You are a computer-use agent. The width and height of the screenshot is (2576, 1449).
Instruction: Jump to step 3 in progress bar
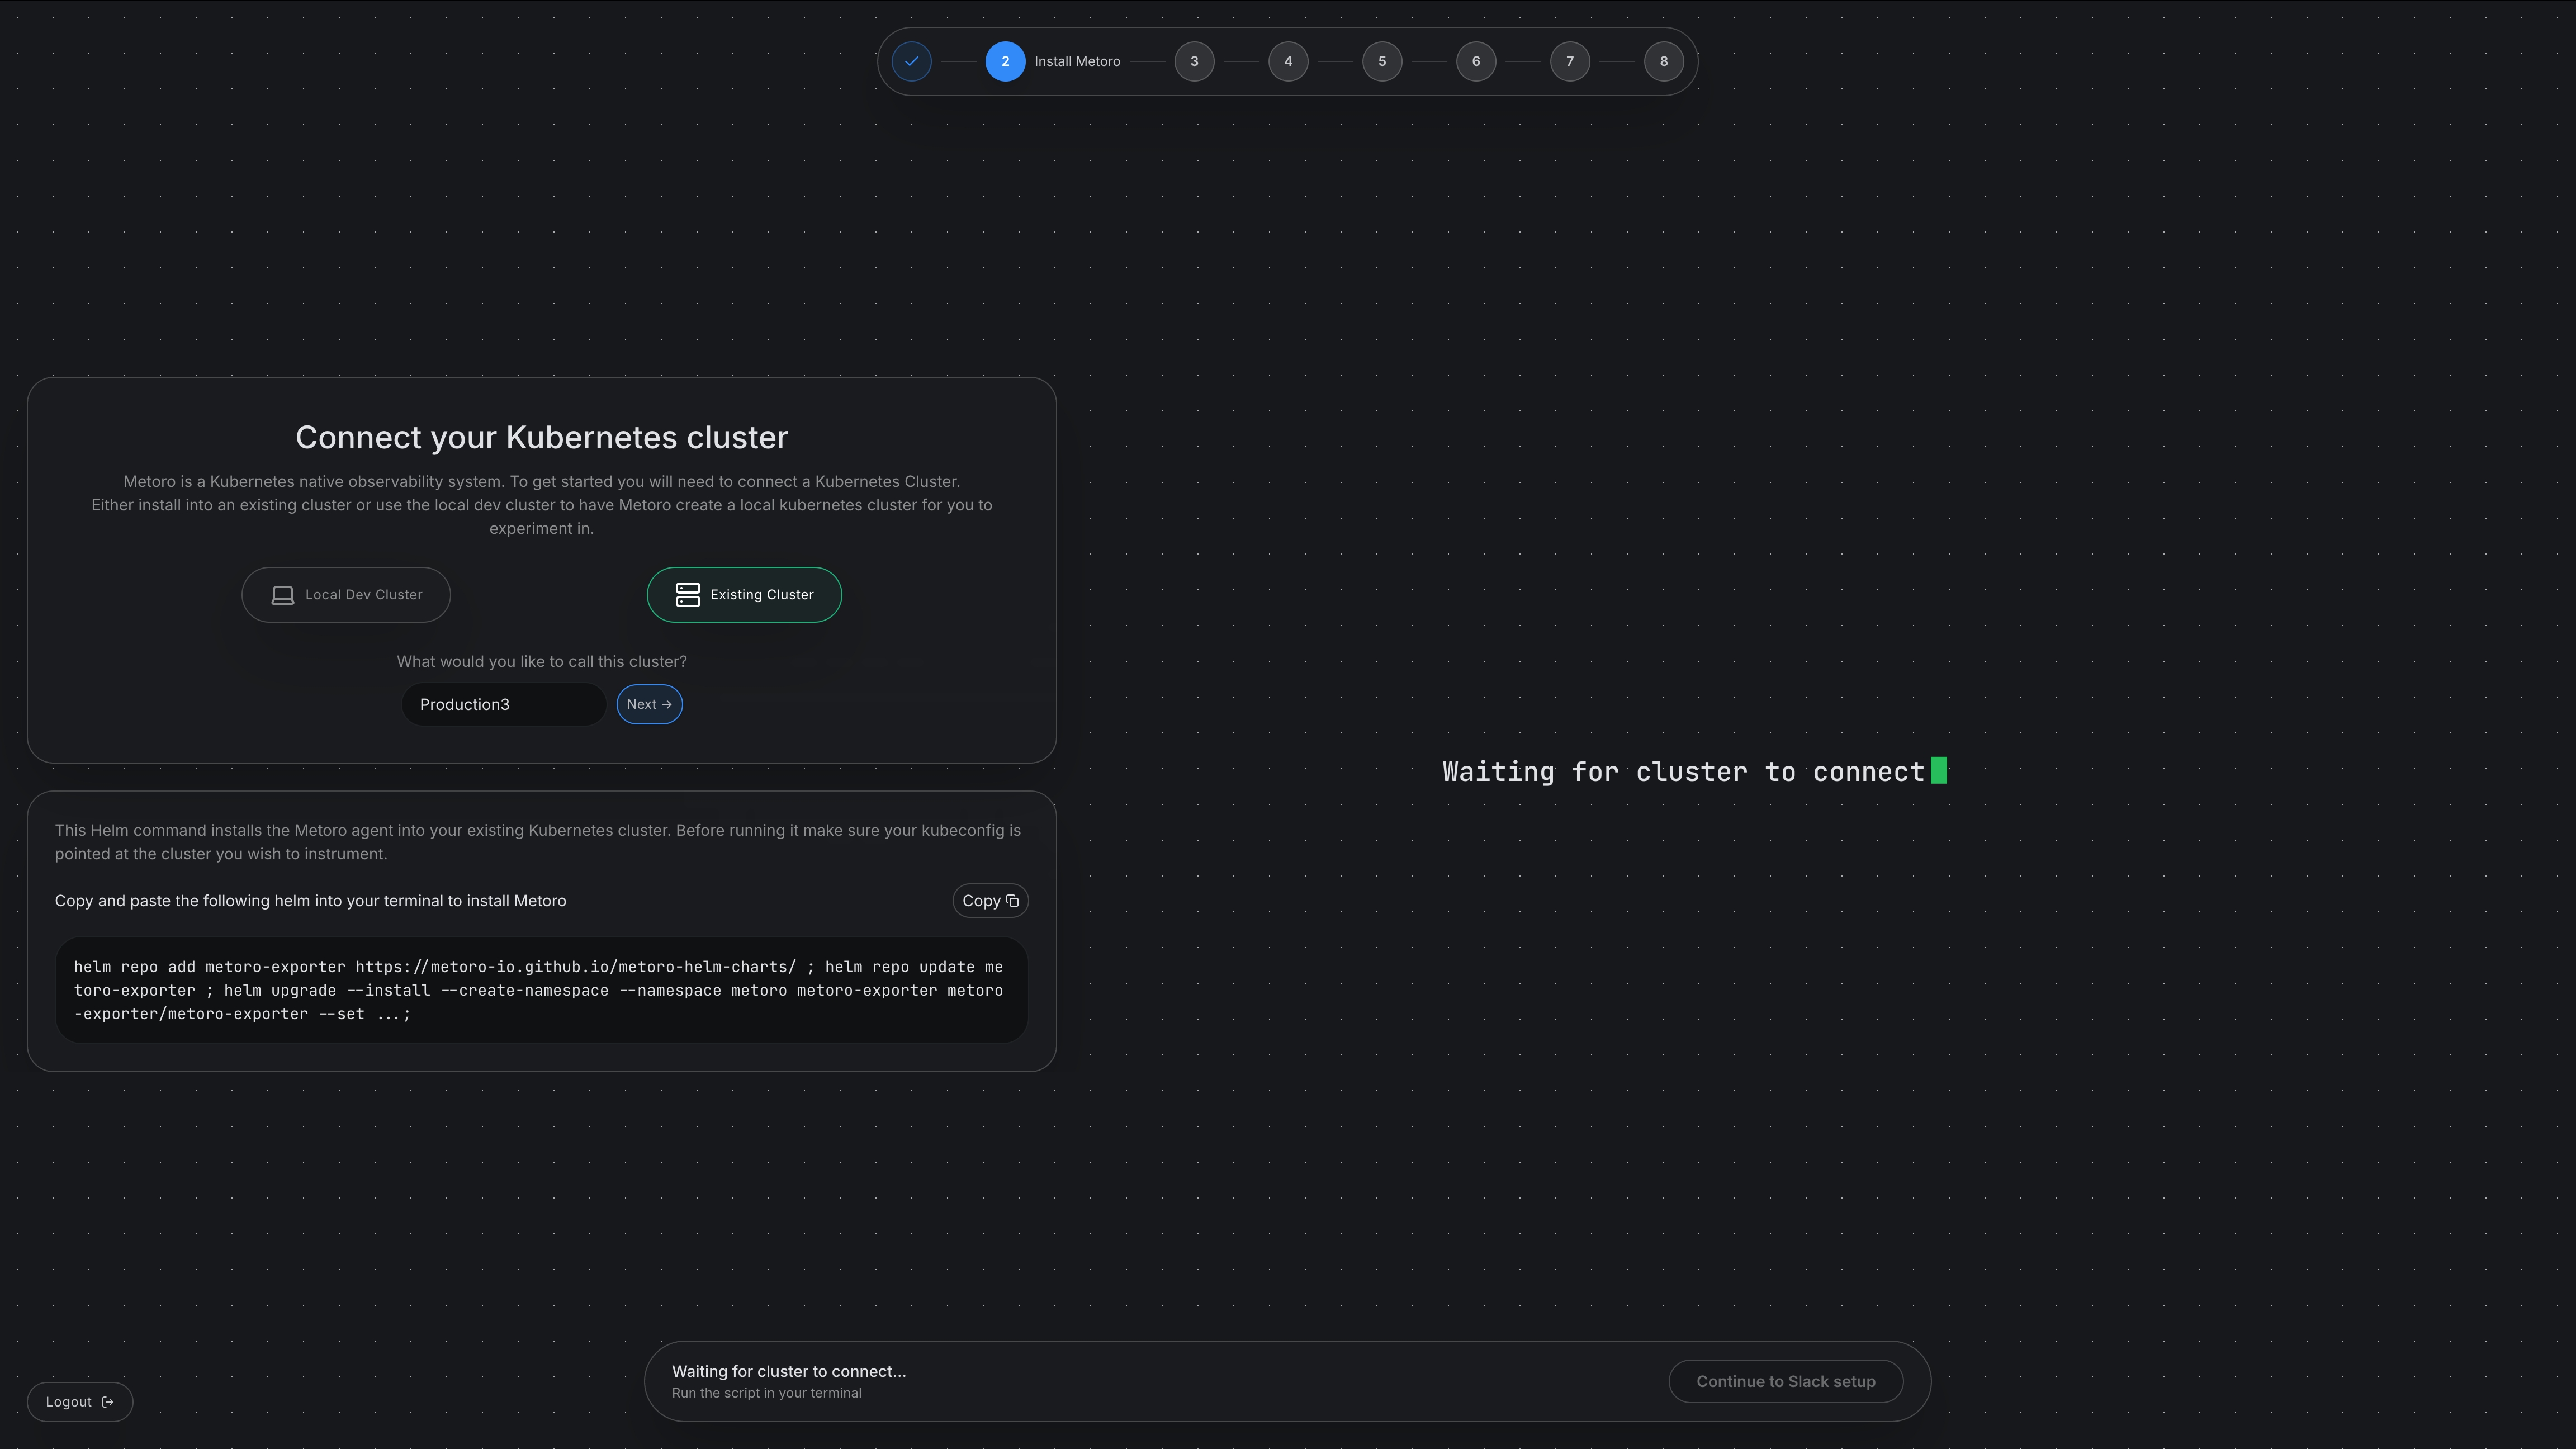point(1194,61)
